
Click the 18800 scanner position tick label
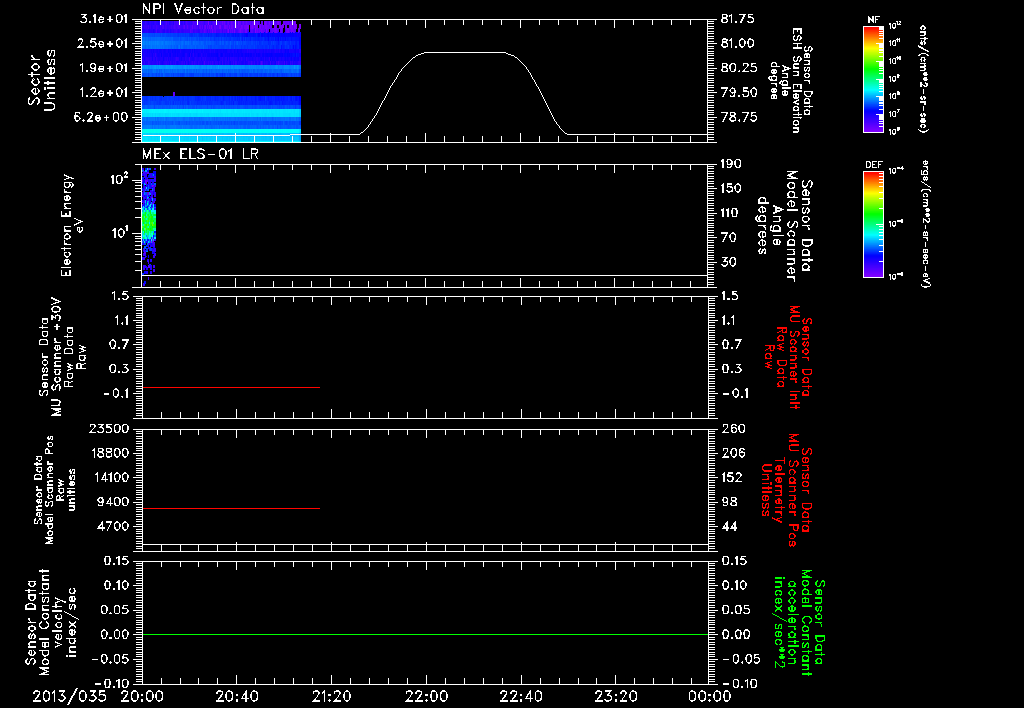108,453
